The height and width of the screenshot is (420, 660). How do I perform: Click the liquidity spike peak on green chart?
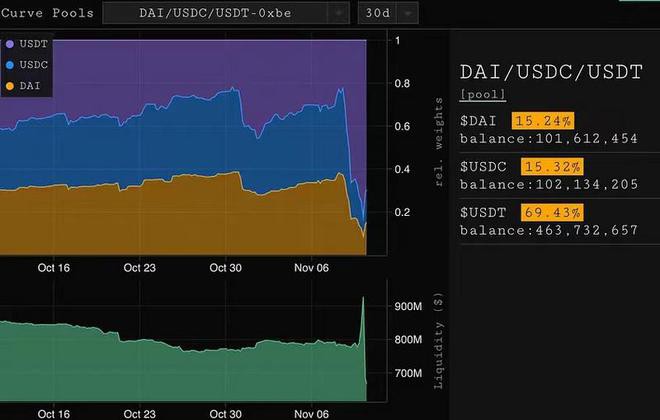click(x=364, y=298)
